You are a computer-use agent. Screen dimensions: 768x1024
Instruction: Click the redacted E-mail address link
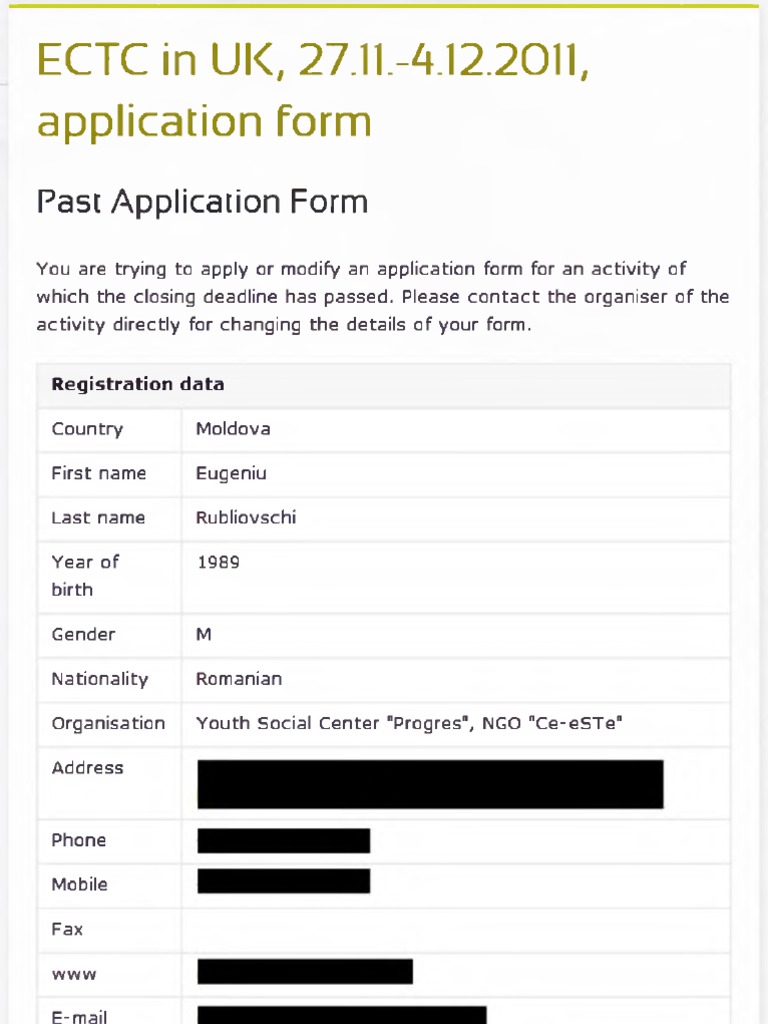click(x=342, y=1014)
